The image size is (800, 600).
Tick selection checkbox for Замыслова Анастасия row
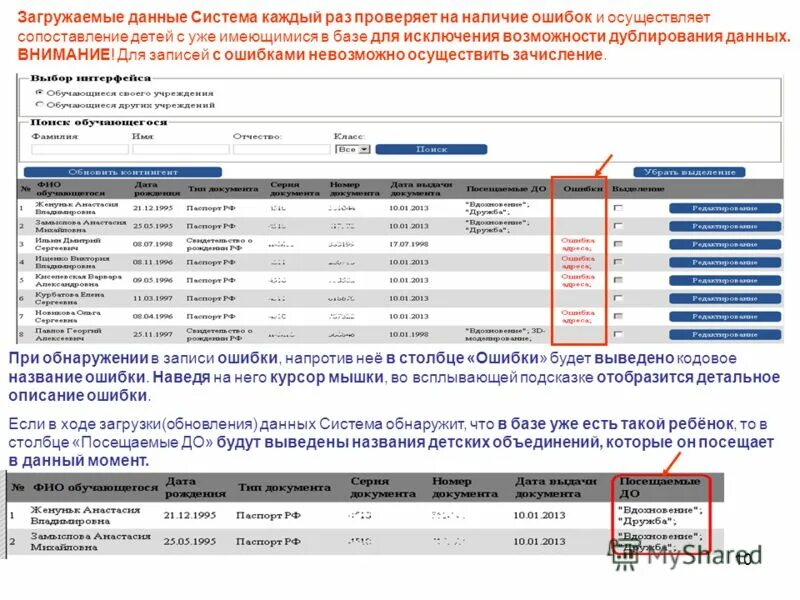[x=618, y=226]
